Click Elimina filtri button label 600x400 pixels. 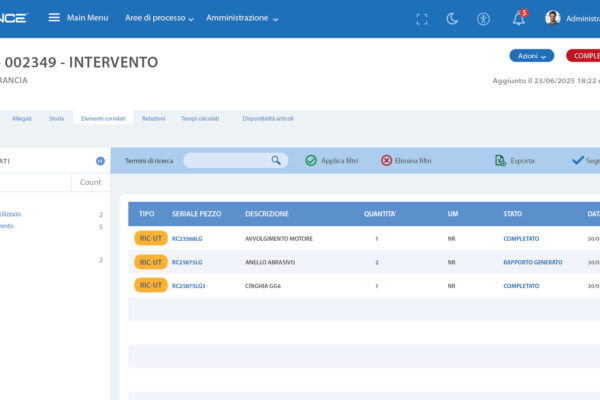(413, 161)
